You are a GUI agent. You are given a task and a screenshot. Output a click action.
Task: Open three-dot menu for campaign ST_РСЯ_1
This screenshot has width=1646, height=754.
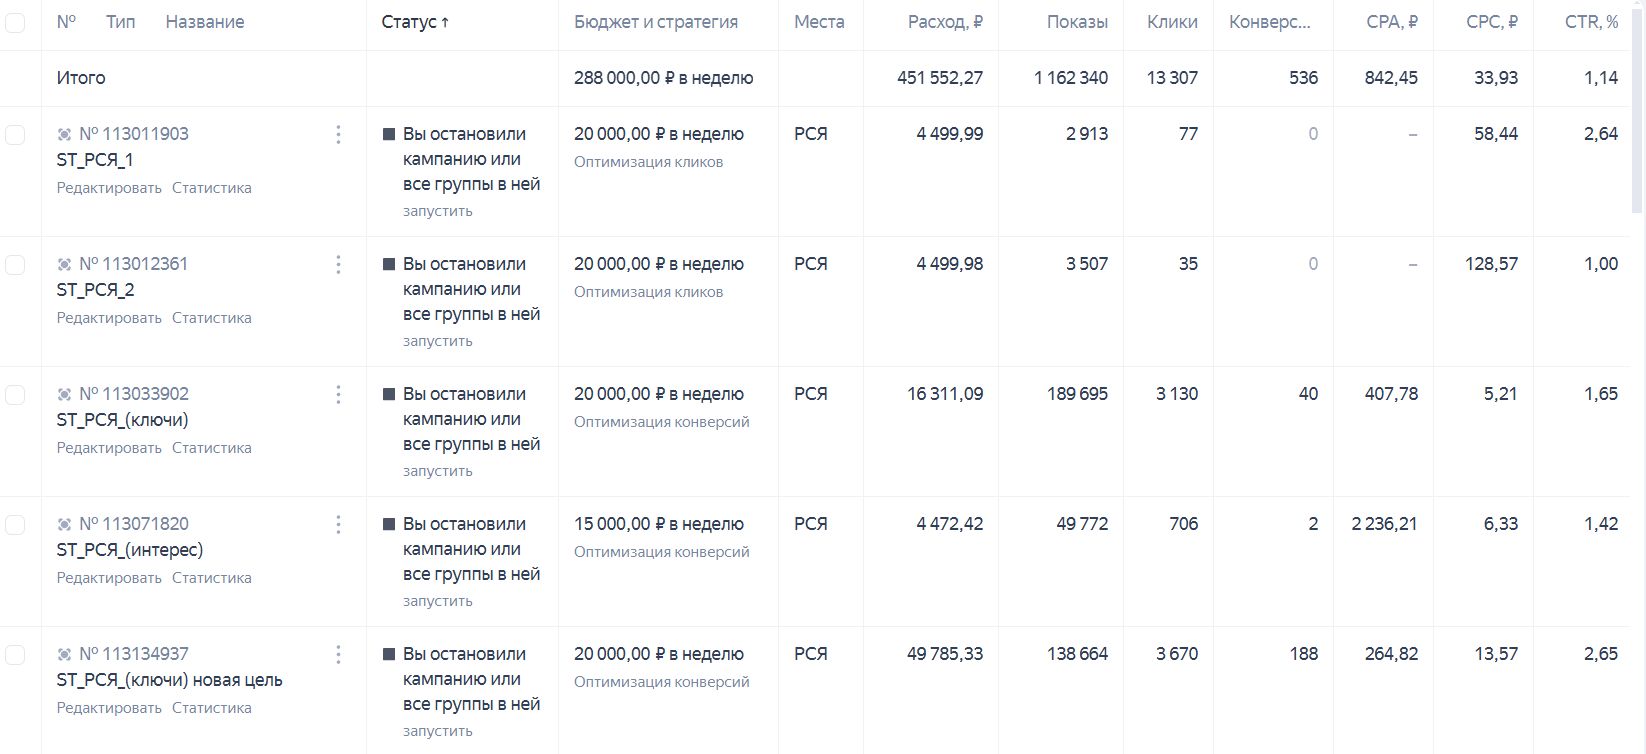pos(338,134)
